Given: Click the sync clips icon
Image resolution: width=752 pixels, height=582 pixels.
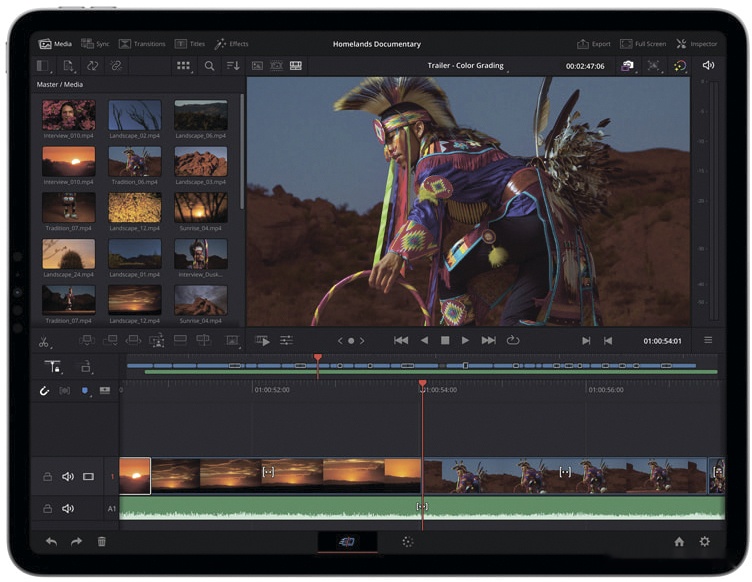Looking at the screenshot, I should (93, 66).
